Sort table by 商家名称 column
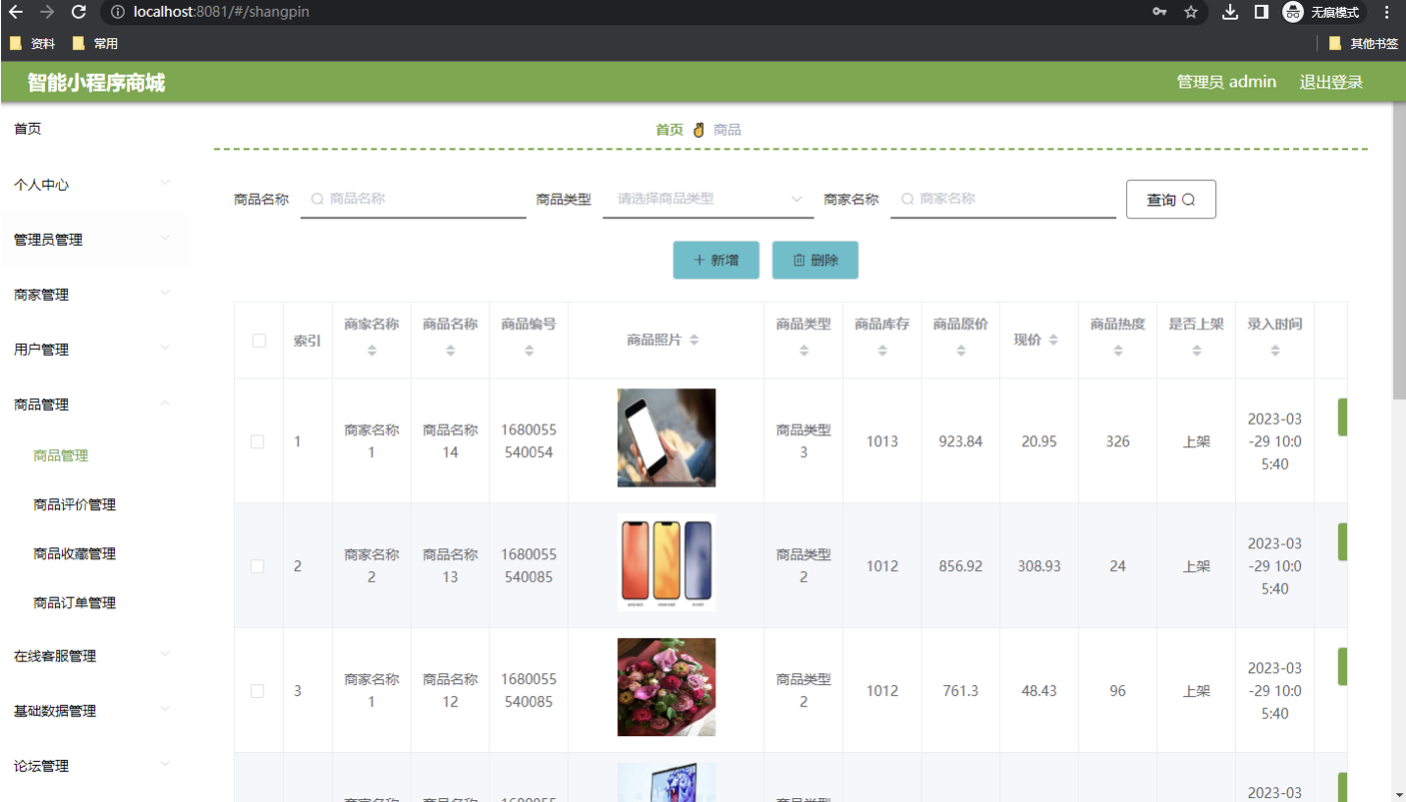Image resolution: width=1406 pixels, height=802 pixels. pyautogui.click(x=372, y=351)
